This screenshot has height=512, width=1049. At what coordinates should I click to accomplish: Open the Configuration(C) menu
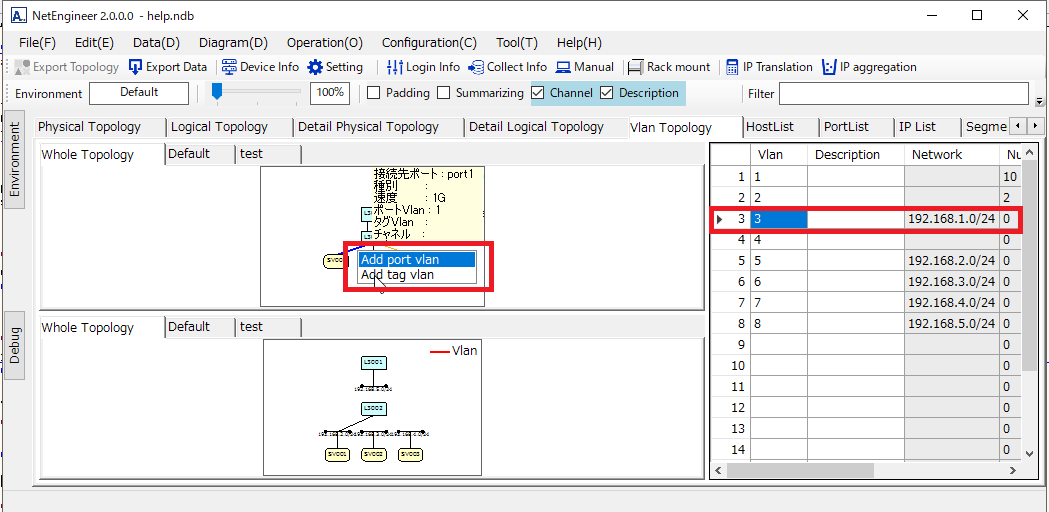tap(429, 43)
